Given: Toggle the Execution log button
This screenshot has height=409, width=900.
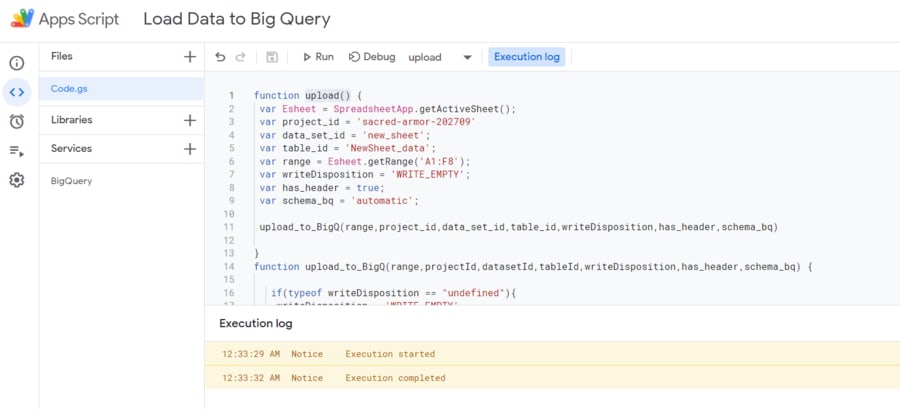Looking at the screenshot, I should tap(527, 57).
